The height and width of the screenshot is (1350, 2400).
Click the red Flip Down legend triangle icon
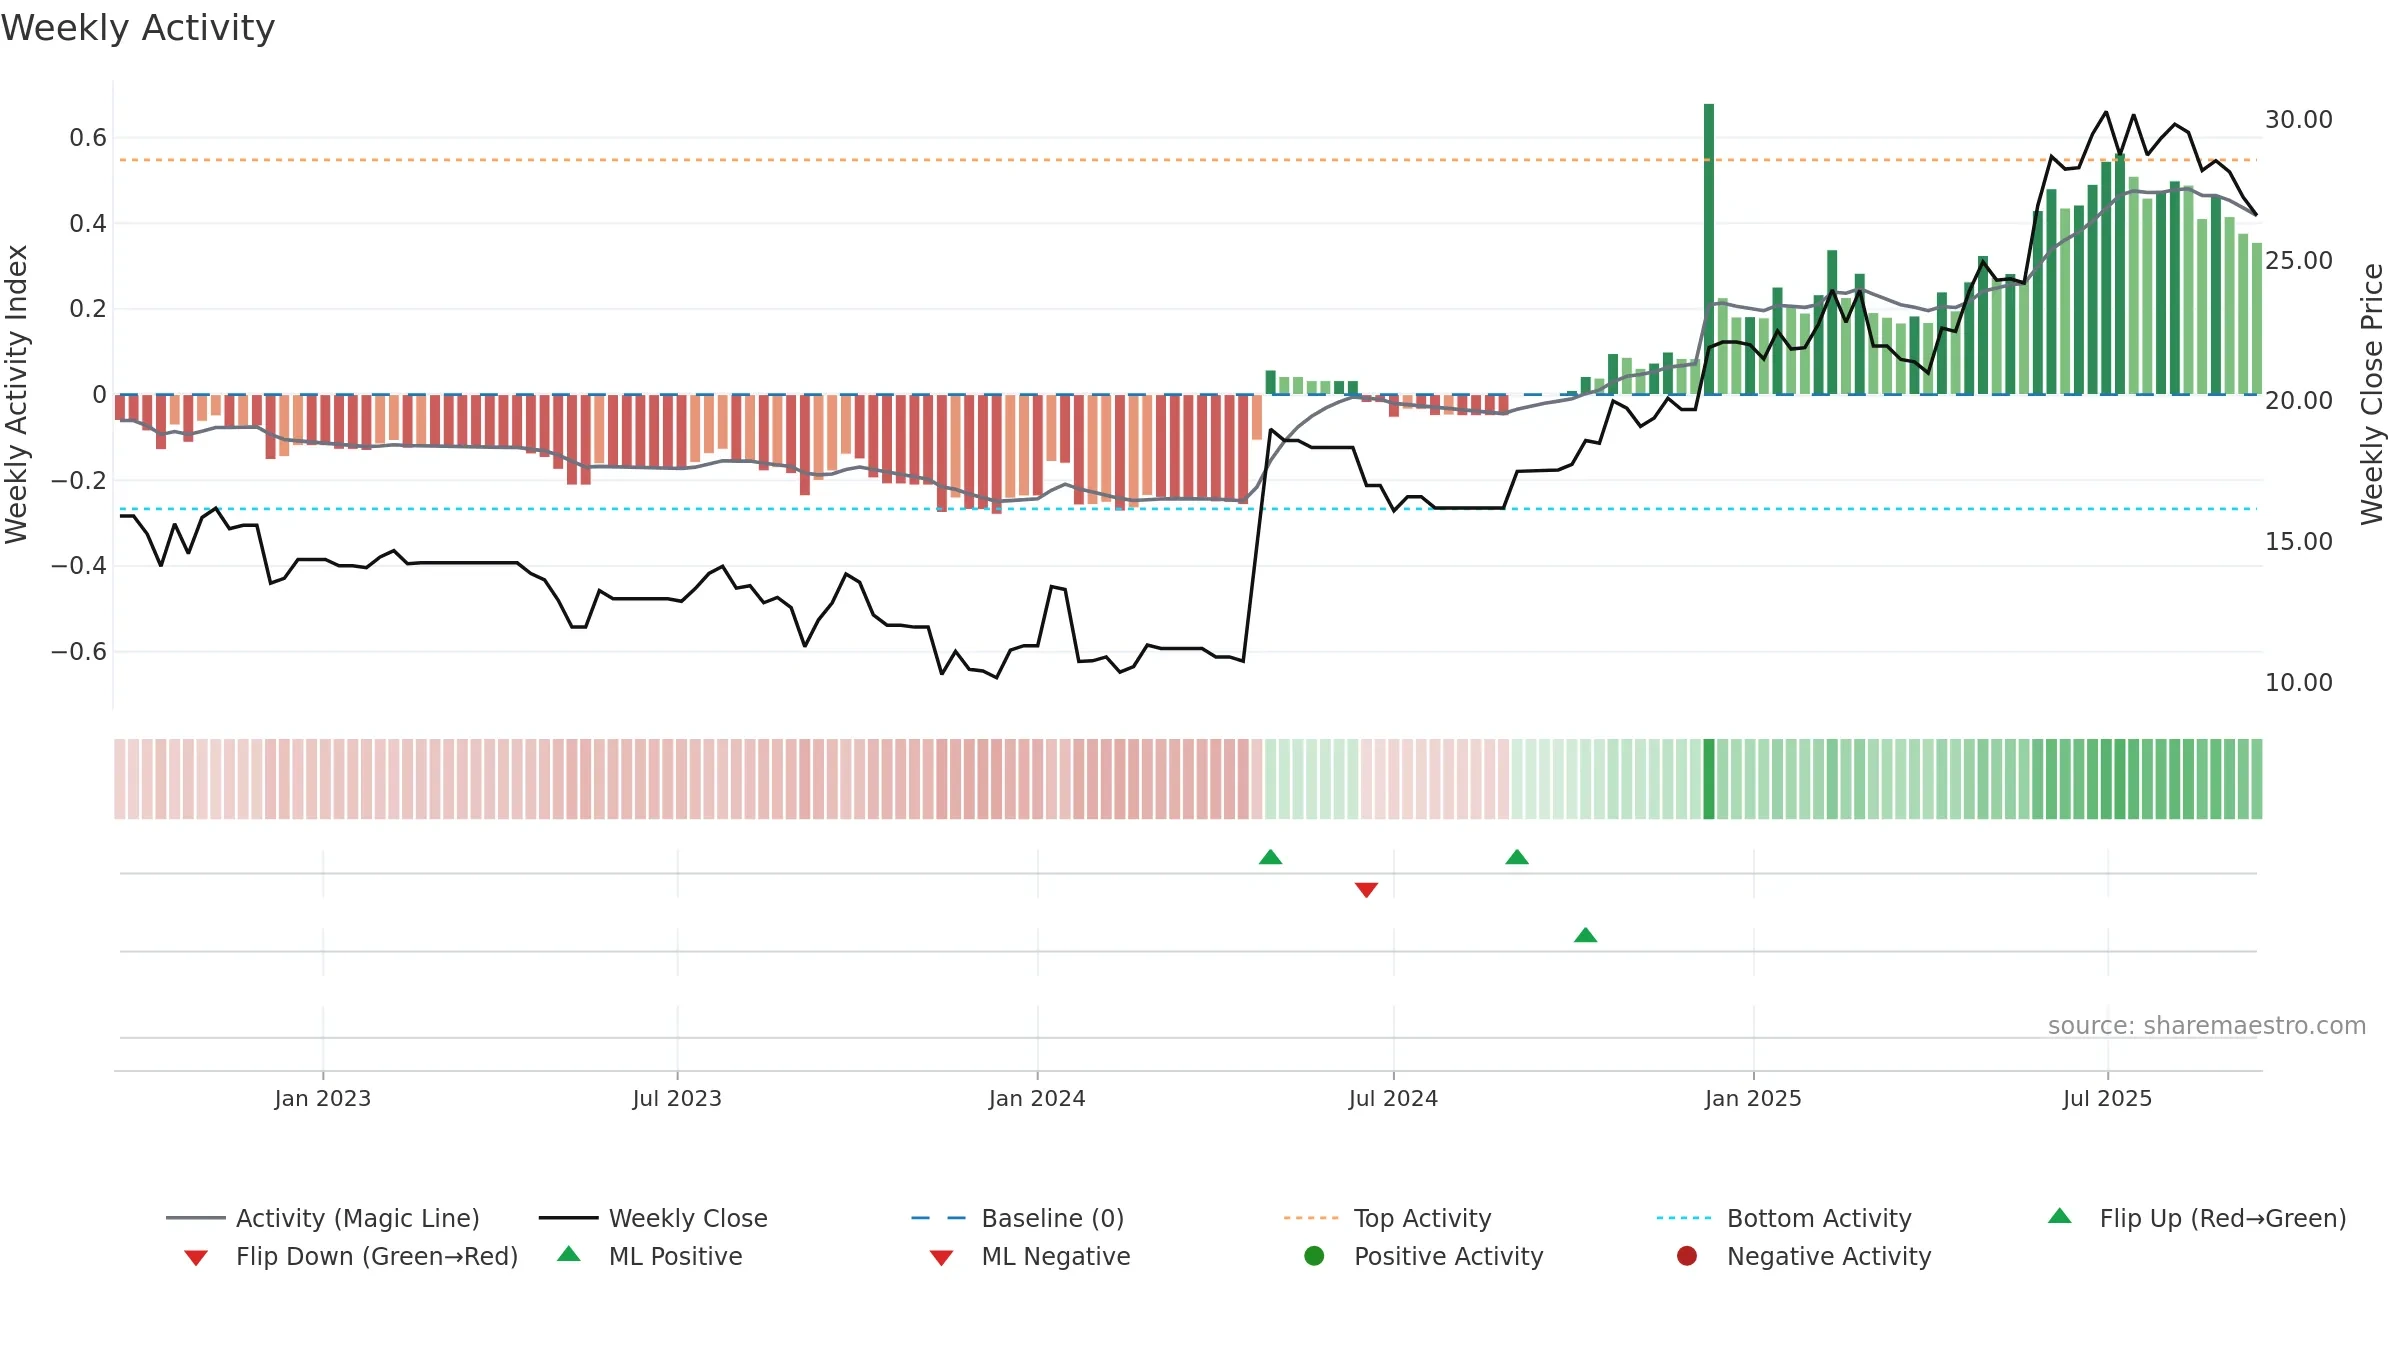tap(196, 1258)
